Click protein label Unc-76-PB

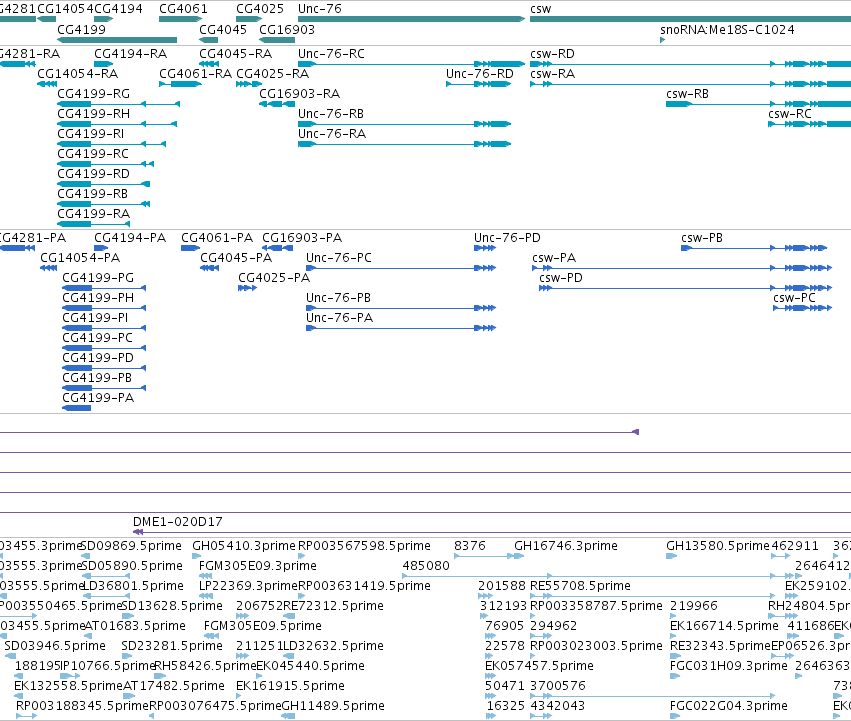click(x=339, y=299)
